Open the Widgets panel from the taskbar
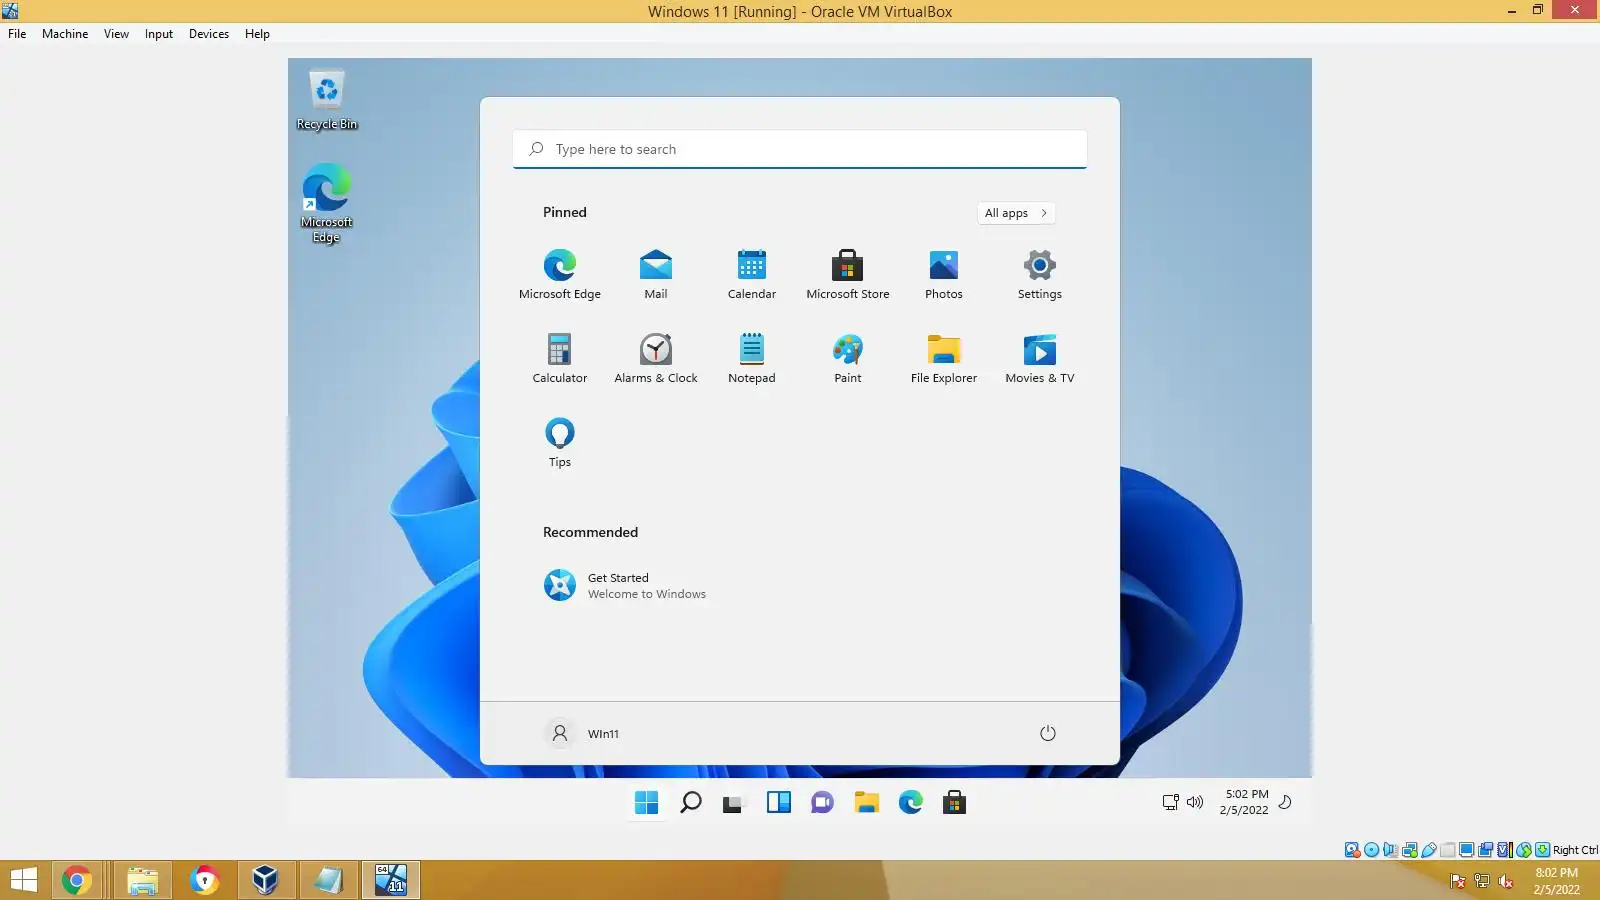 coord(779,802)
